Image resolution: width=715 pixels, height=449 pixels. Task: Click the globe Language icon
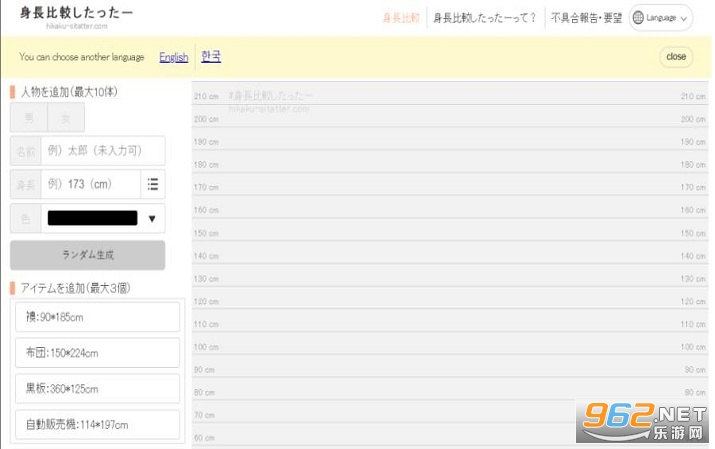638,18
